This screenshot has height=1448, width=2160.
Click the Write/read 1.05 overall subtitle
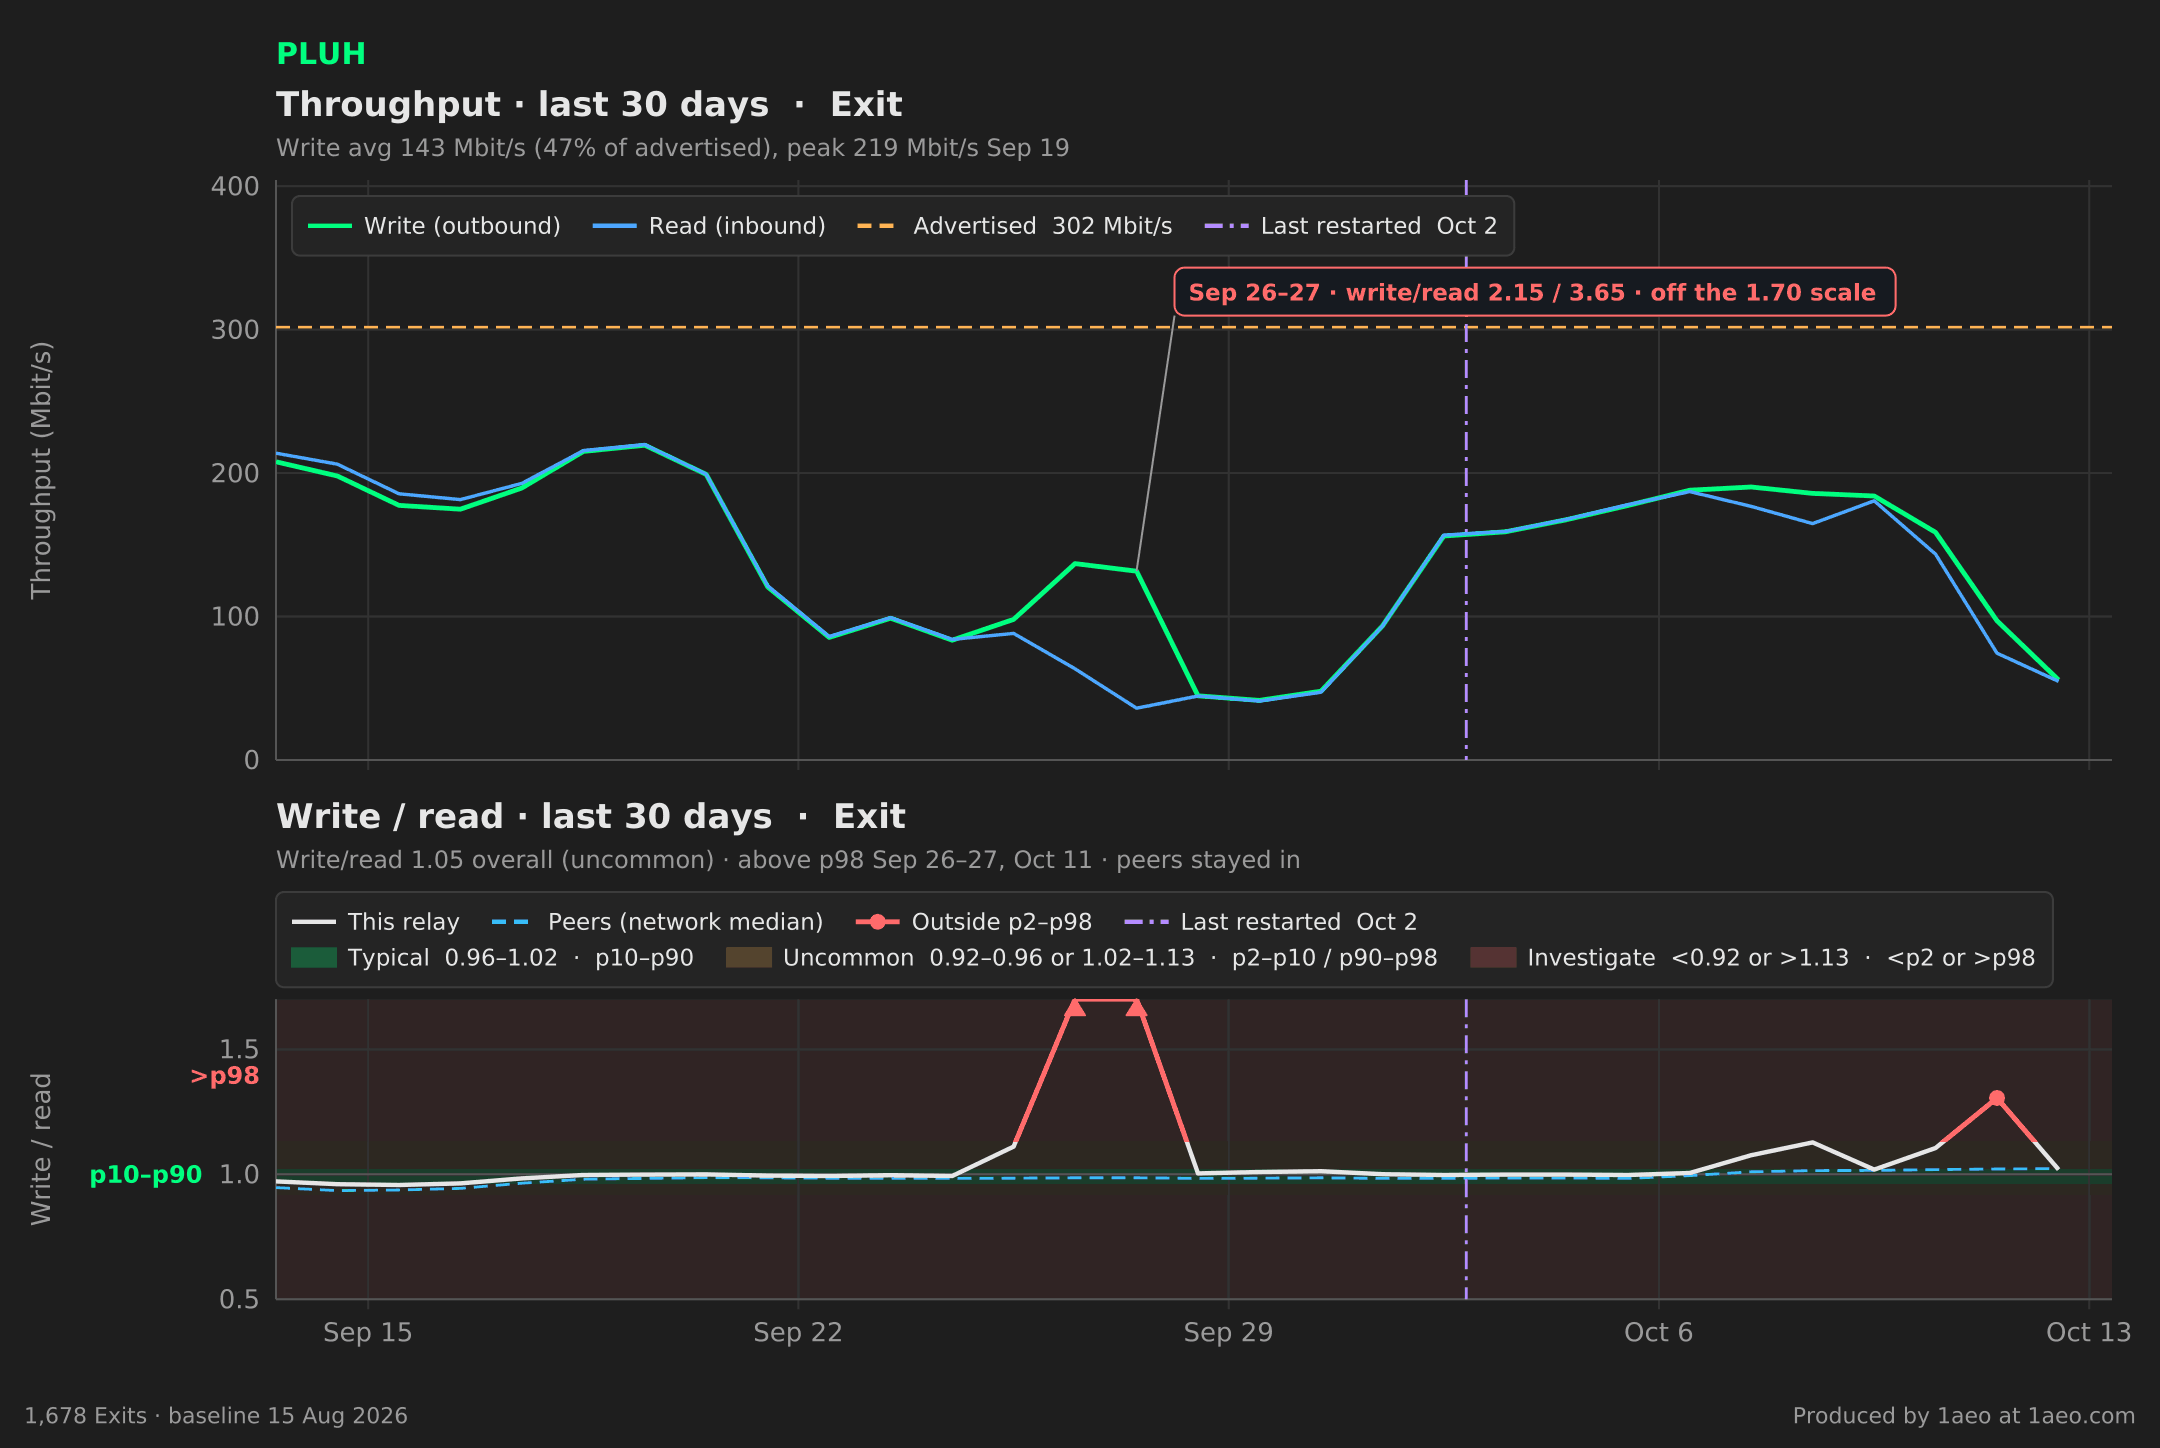click(x=788, y=860)
